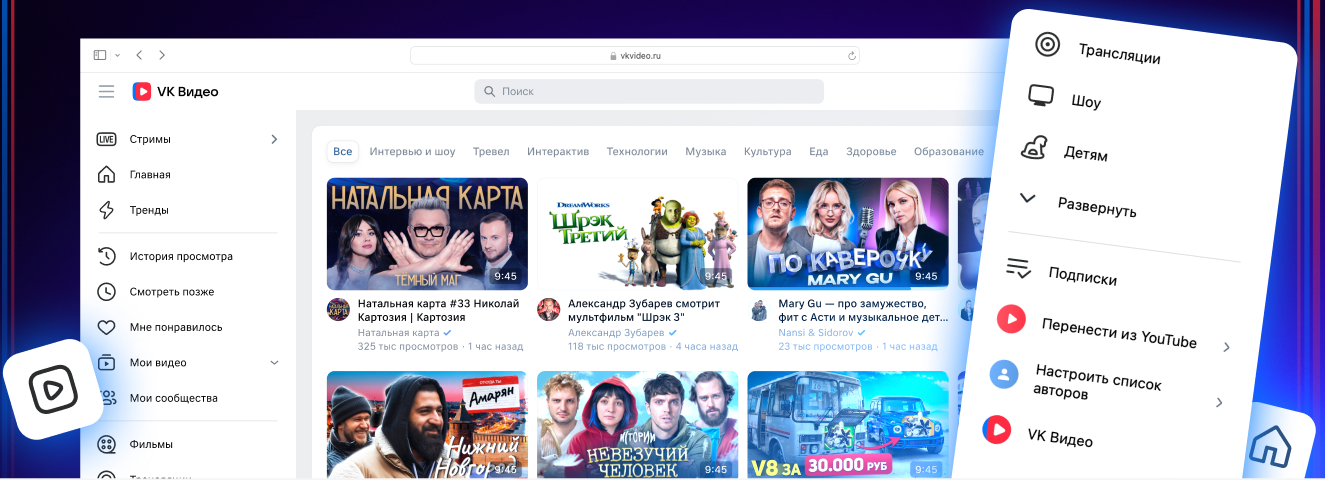Open По каверочку Mary Gu thumbnail
This screenshot has width=1325, height=480.
[848, 234]
